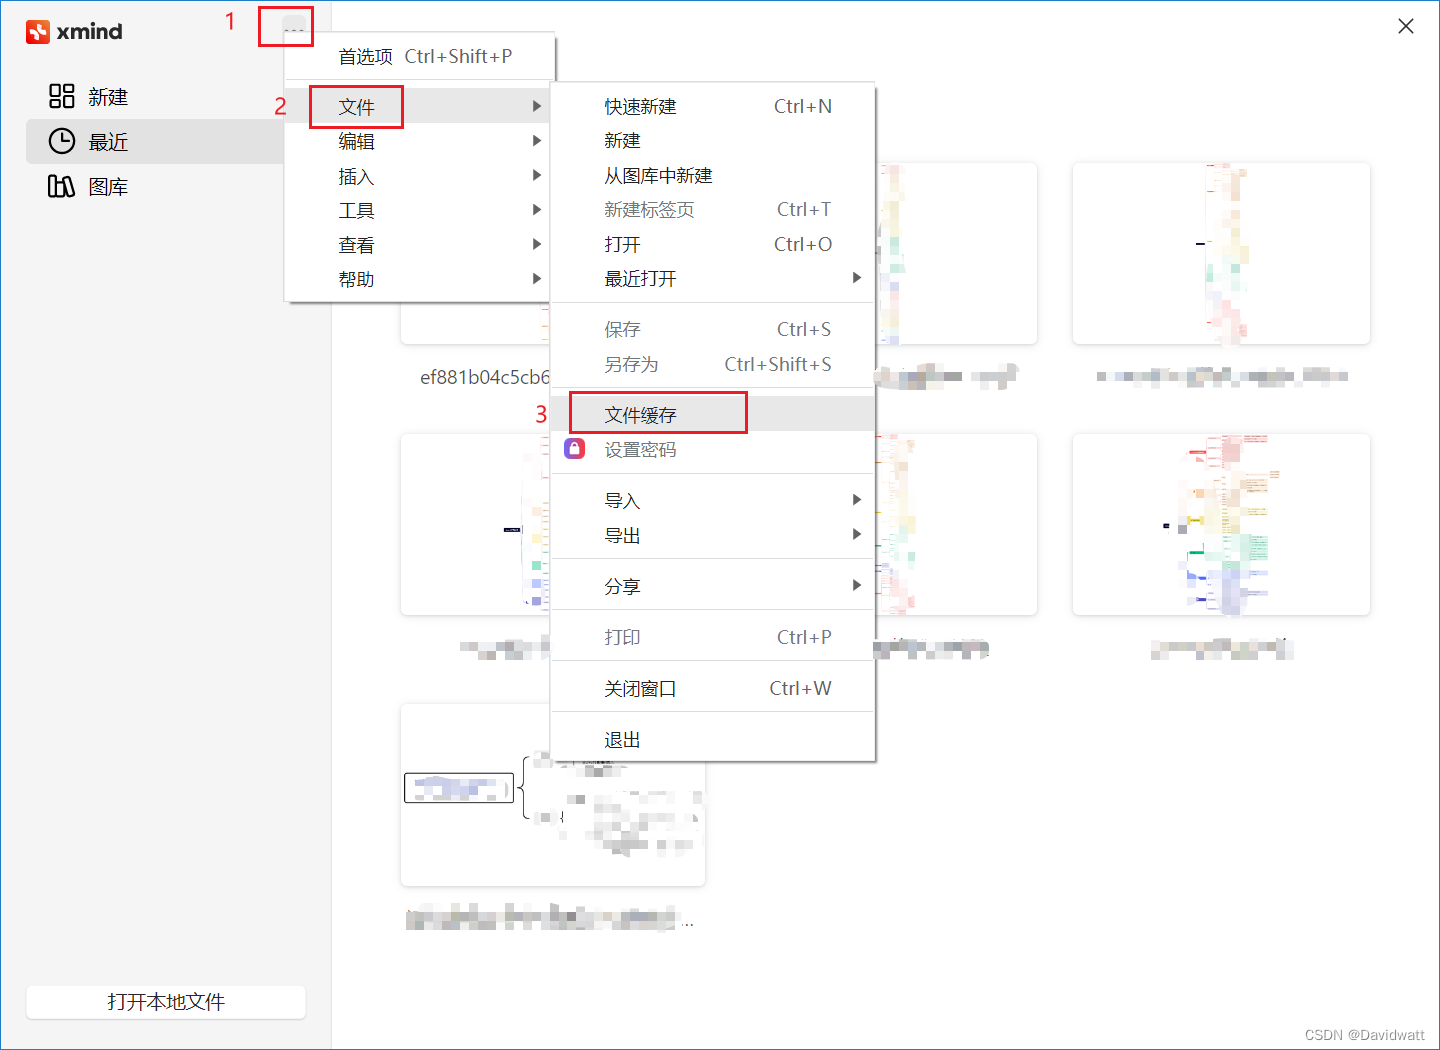Viewport: 1440px width, 1050px height.
Task: Open the bottom-left bracket-style map thumbnail
Action: (x=553, y=795)
